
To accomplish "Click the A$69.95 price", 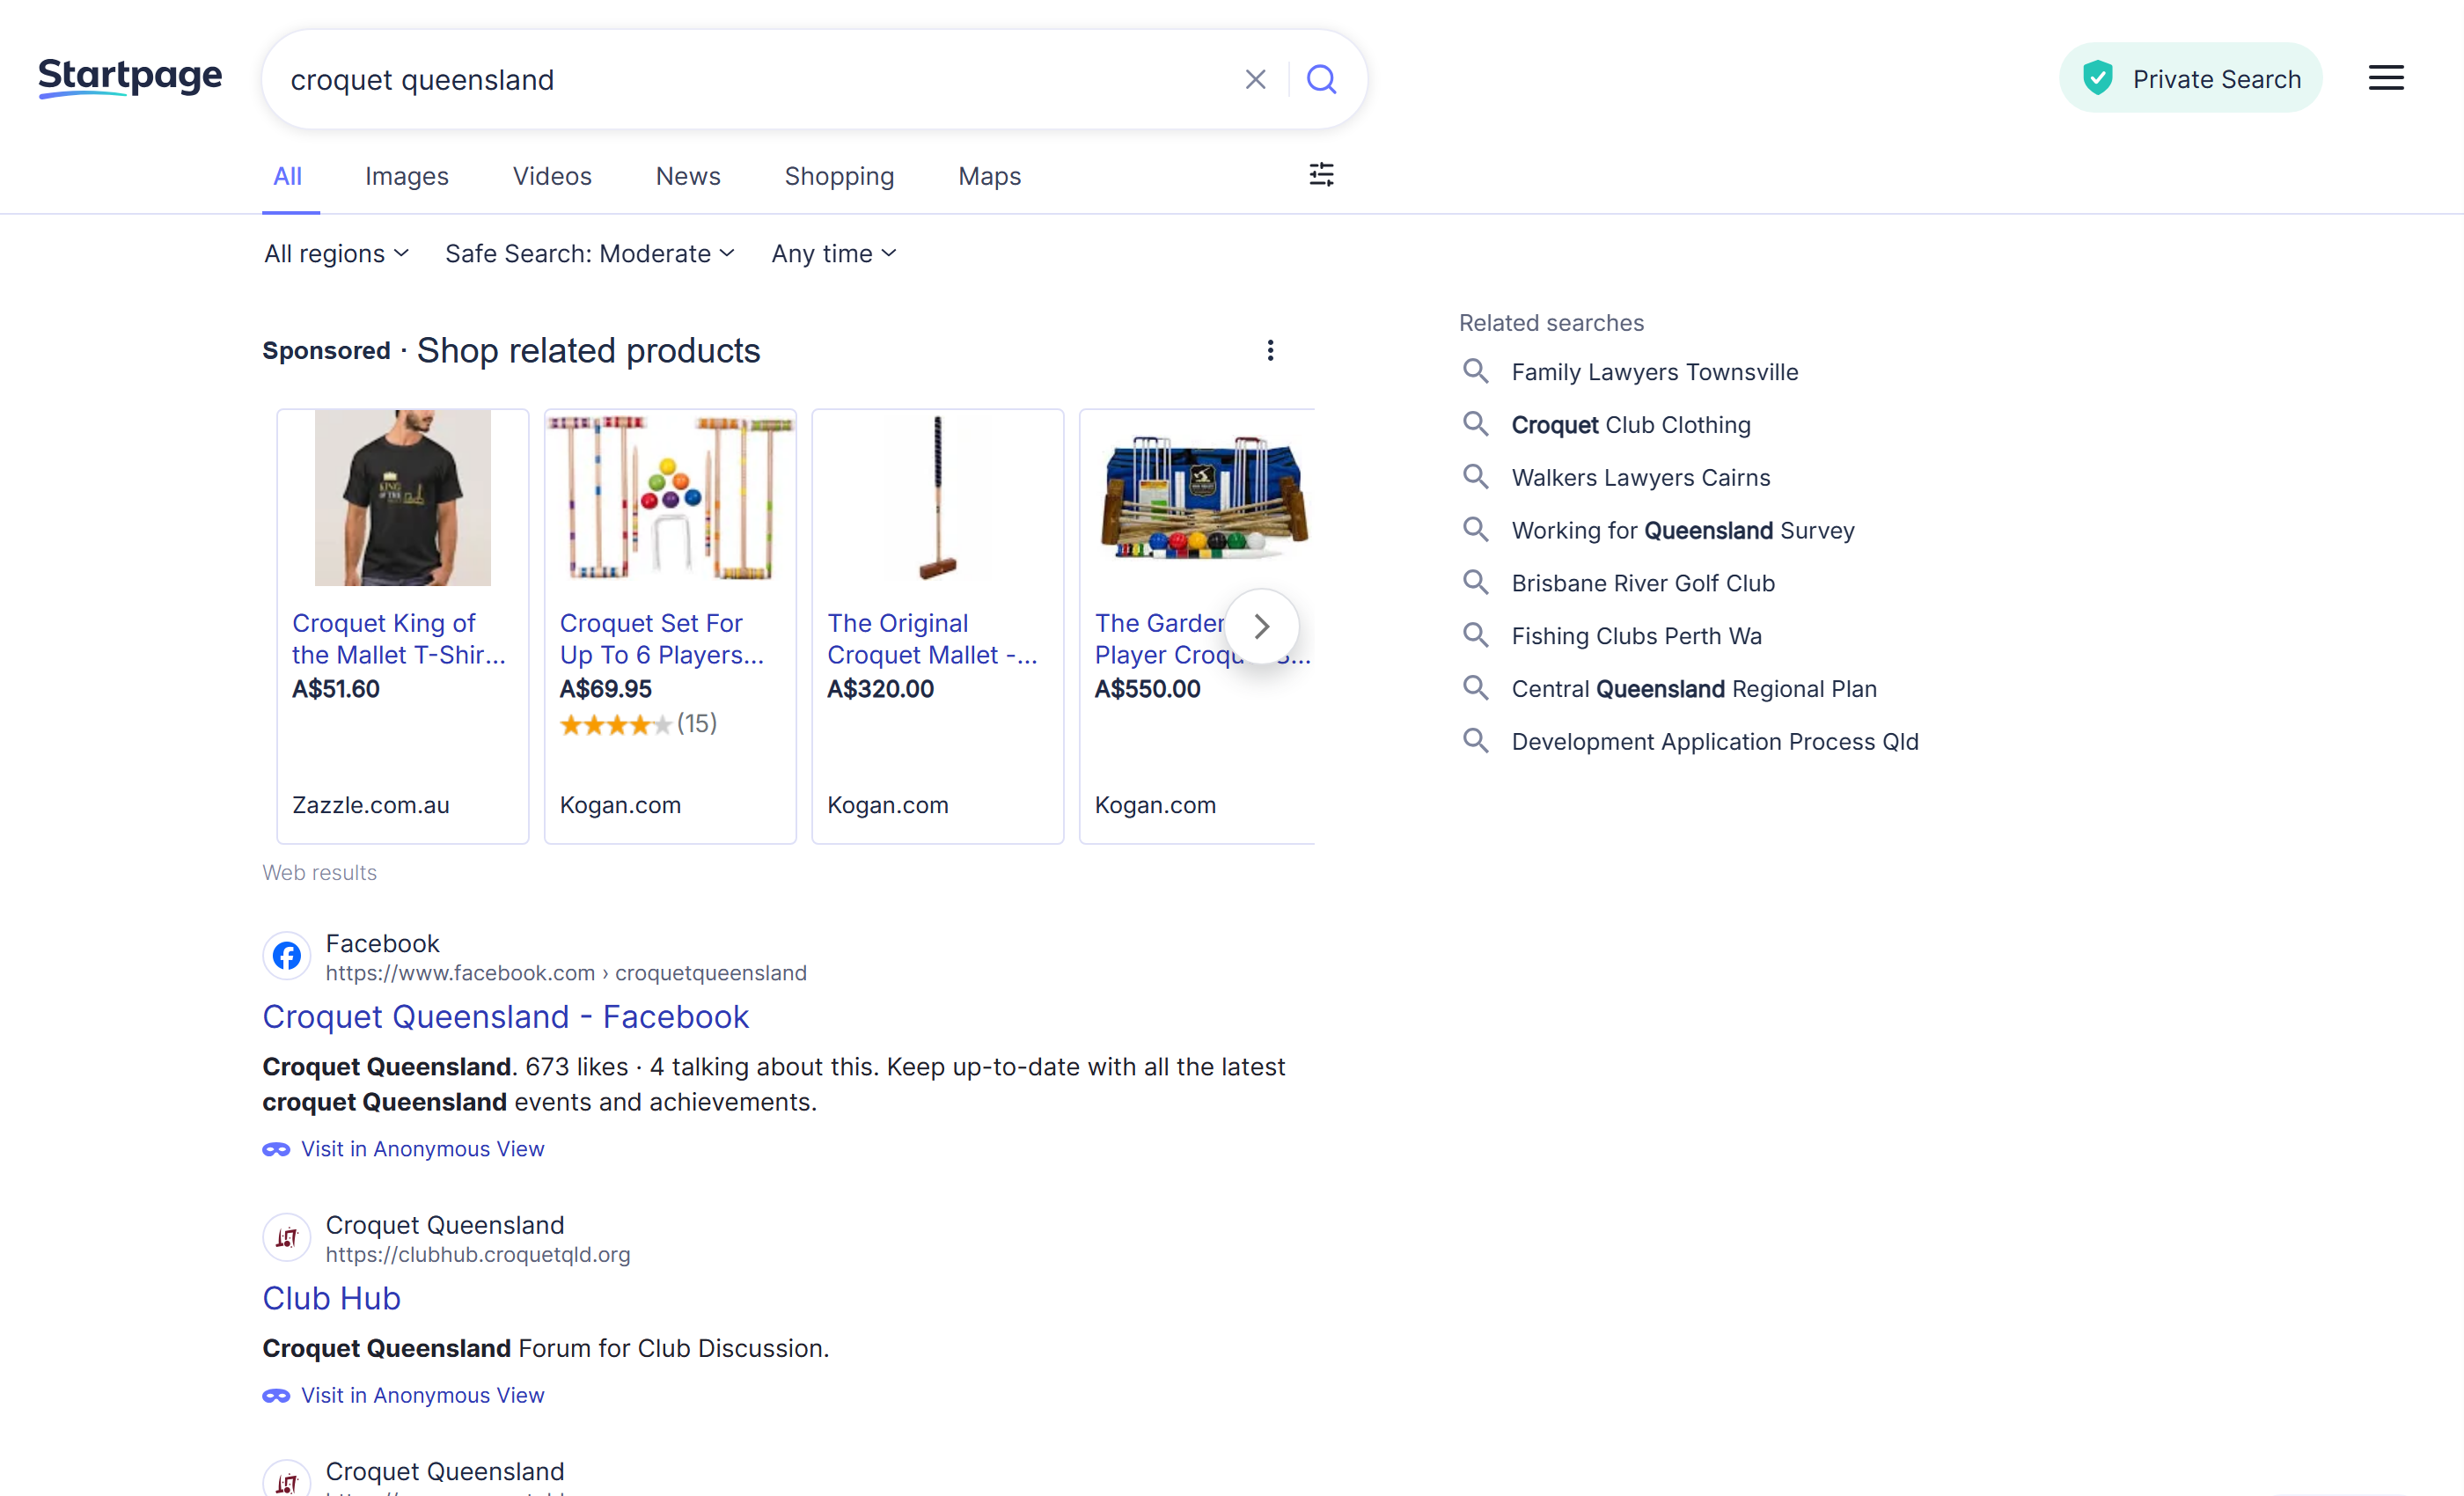I will [x=606, y=689].
